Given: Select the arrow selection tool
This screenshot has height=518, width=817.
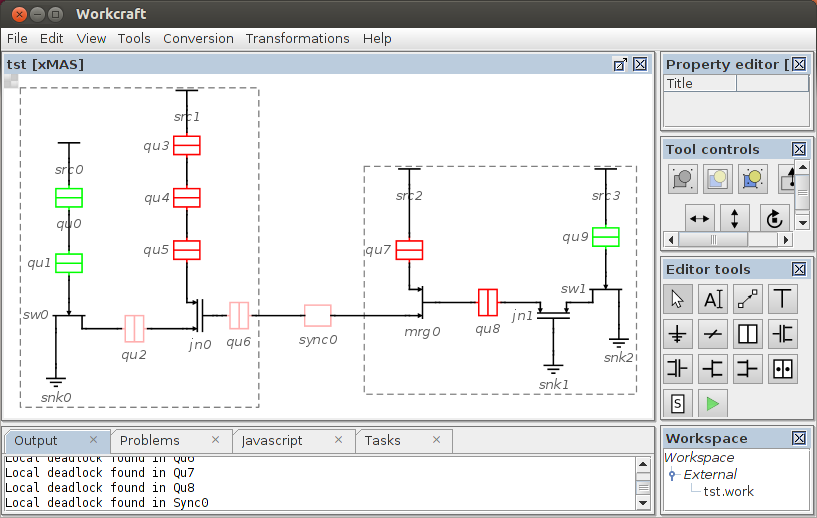Looking at the screenshot, I should [678, 298].
